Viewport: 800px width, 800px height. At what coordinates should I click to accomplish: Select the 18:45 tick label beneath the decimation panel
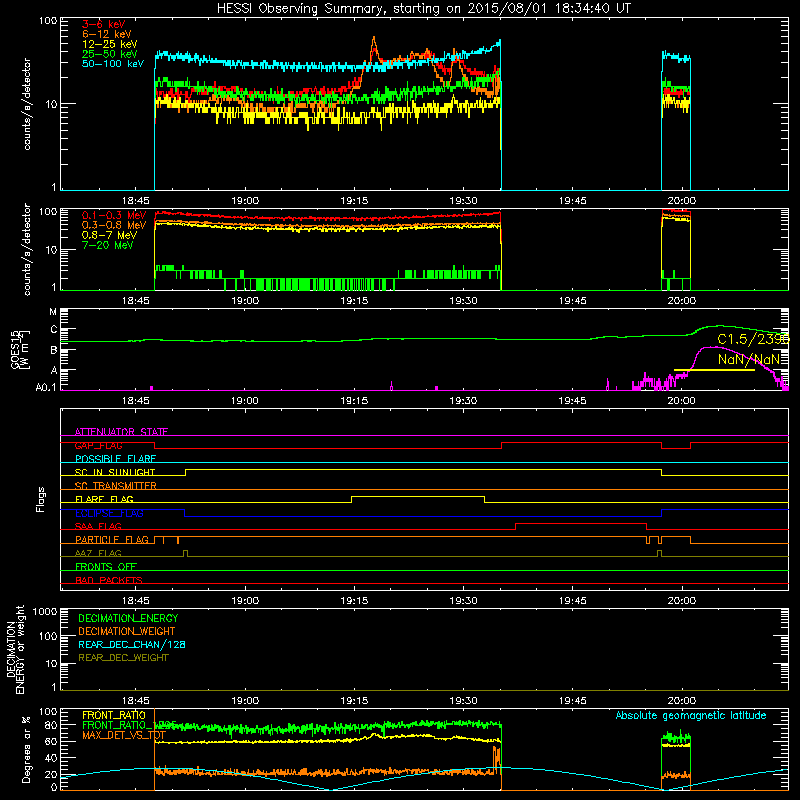point(136,701)
